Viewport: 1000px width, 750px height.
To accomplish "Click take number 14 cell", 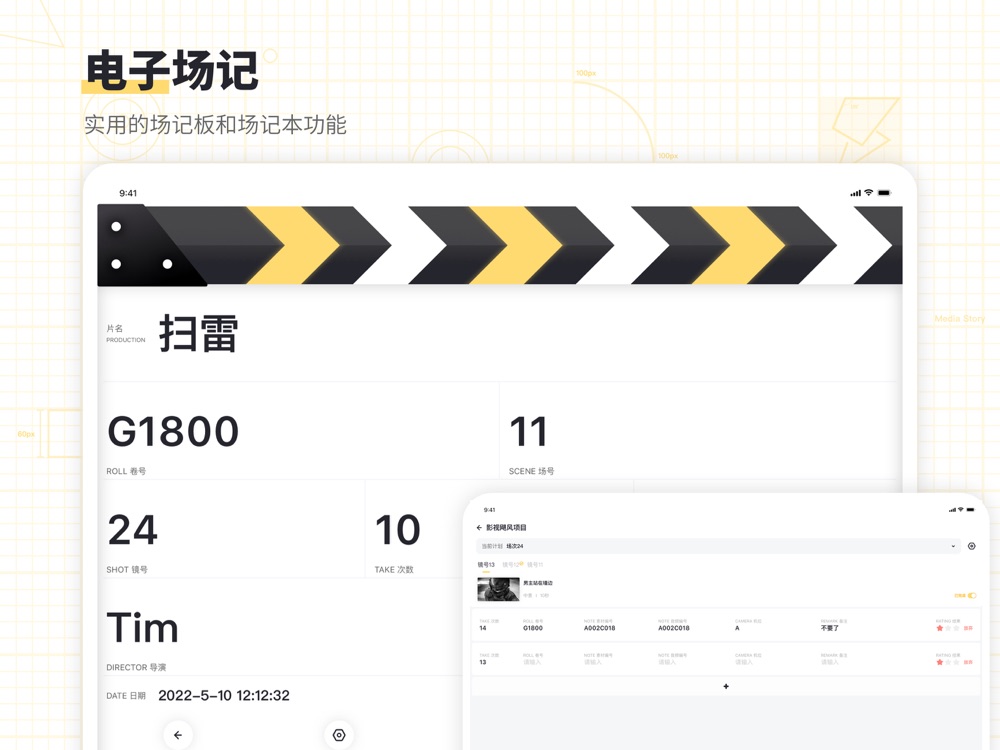I will (483, 628).
